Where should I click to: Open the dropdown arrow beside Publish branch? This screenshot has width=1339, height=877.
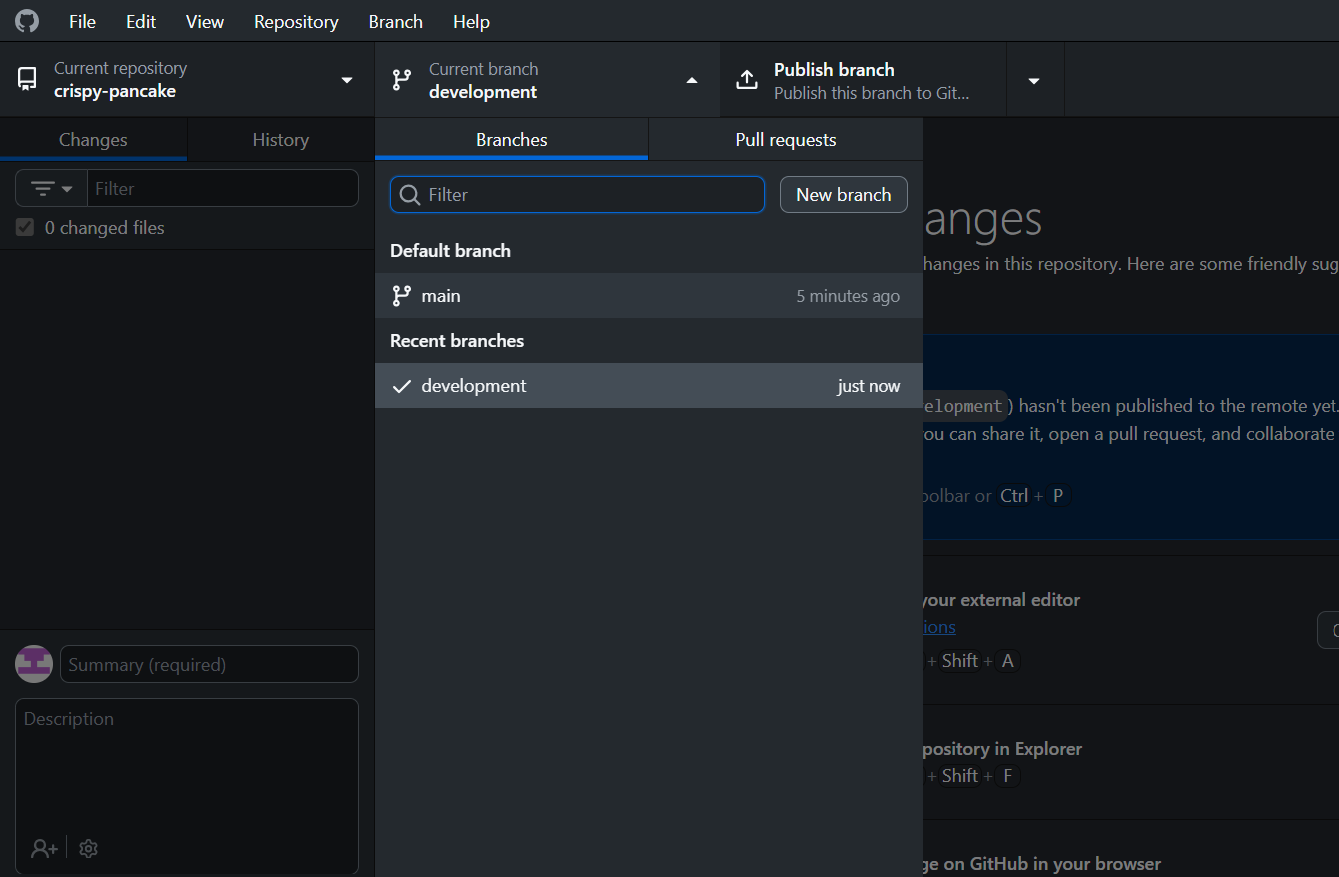[1035, 80]
